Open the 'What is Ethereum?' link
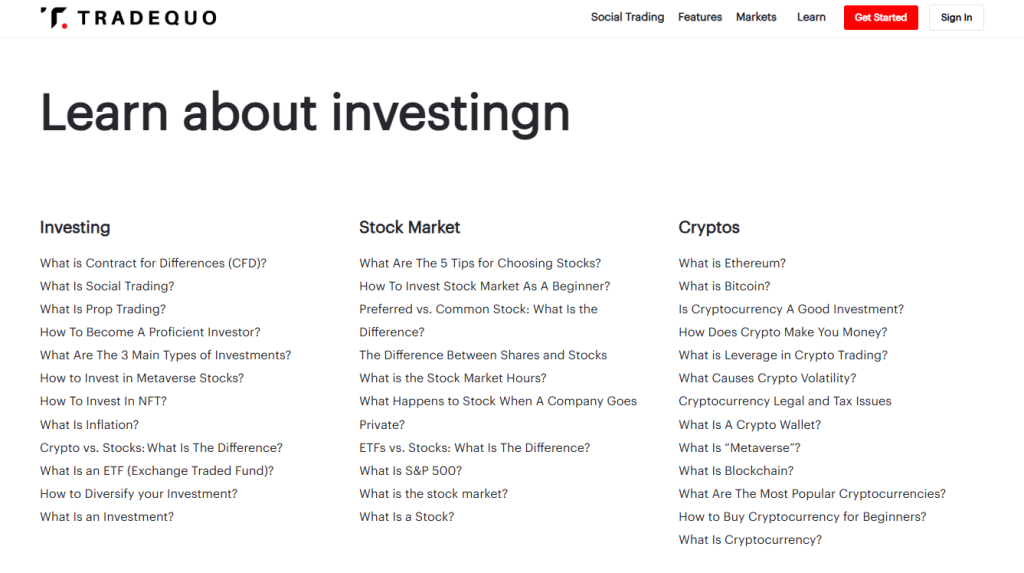The image size is (1024, 573). coord(732,263)
